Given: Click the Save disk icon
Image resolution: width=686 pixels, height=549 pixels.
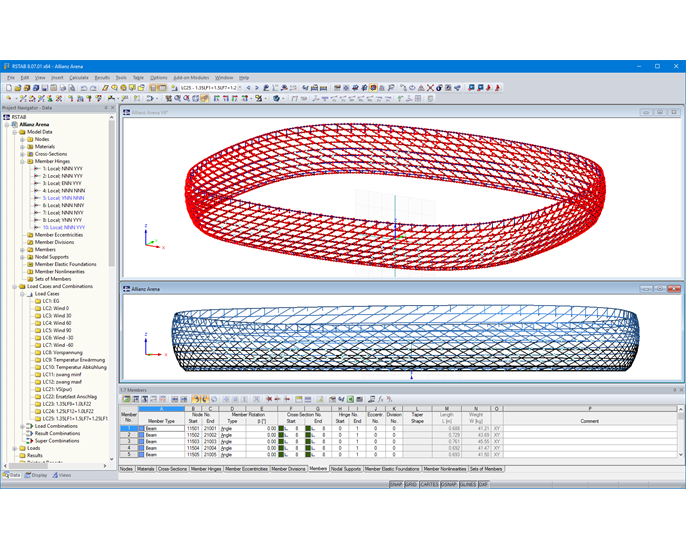Looking at the screenshot, I should coord(45,88).
